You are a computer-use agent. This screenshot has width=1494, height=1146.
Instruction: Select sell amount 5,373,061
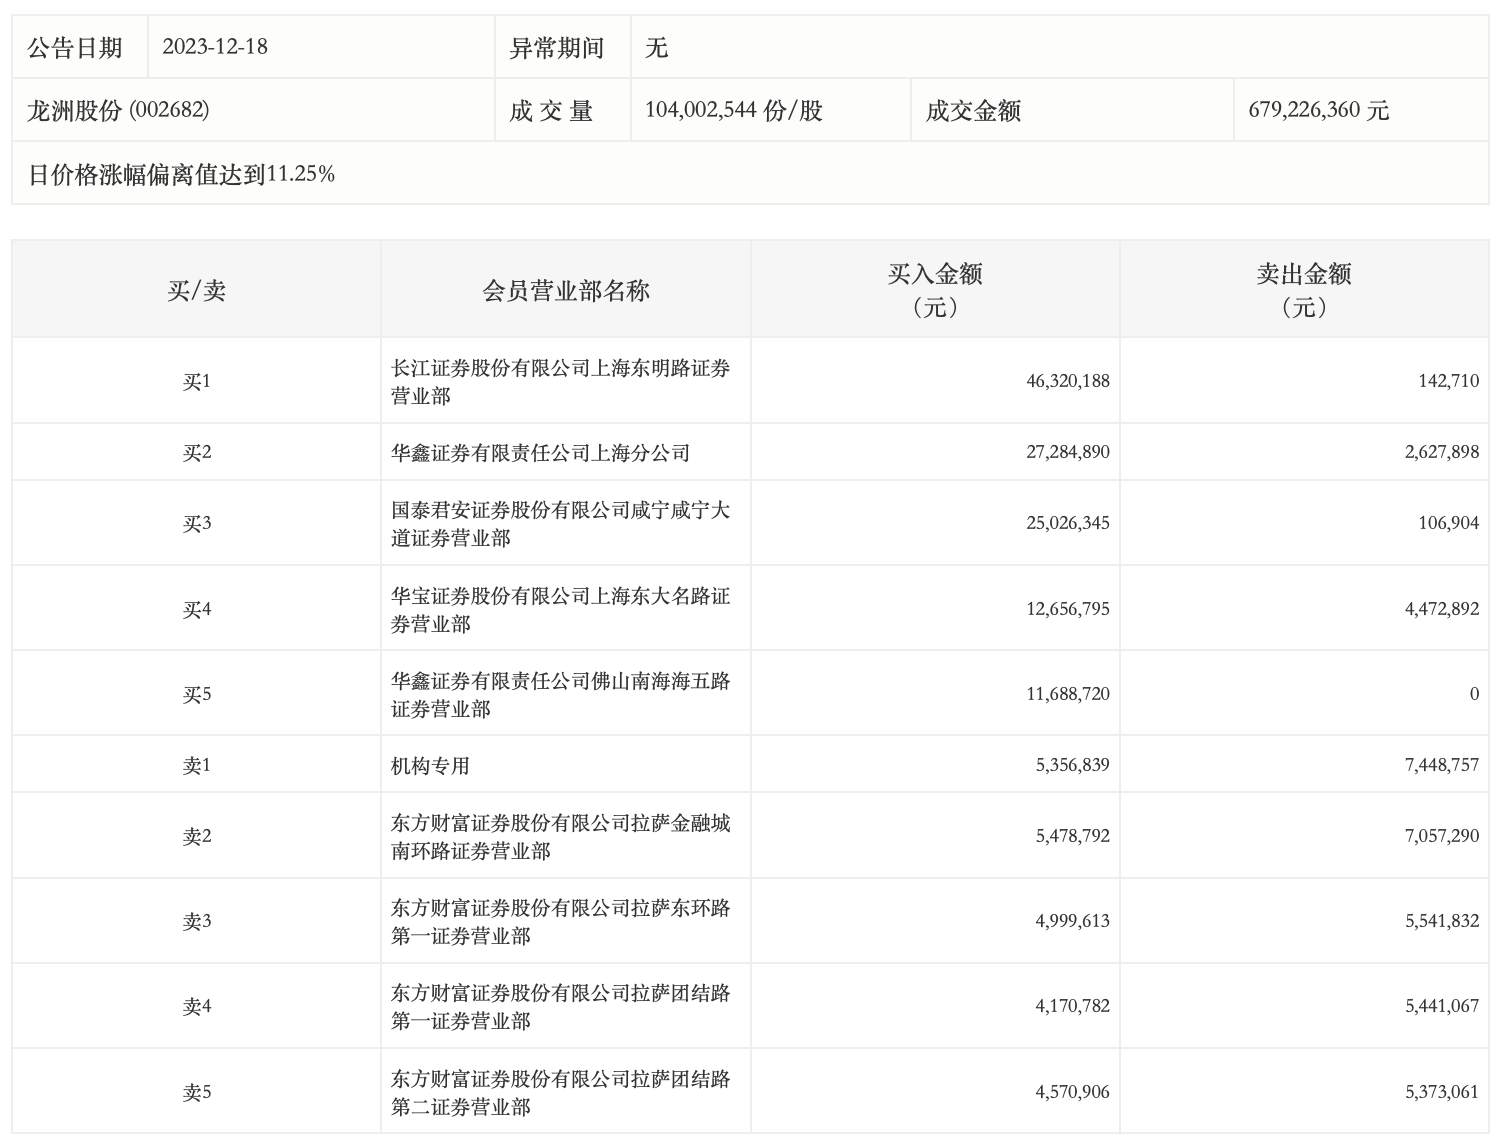(1441, 1092)
